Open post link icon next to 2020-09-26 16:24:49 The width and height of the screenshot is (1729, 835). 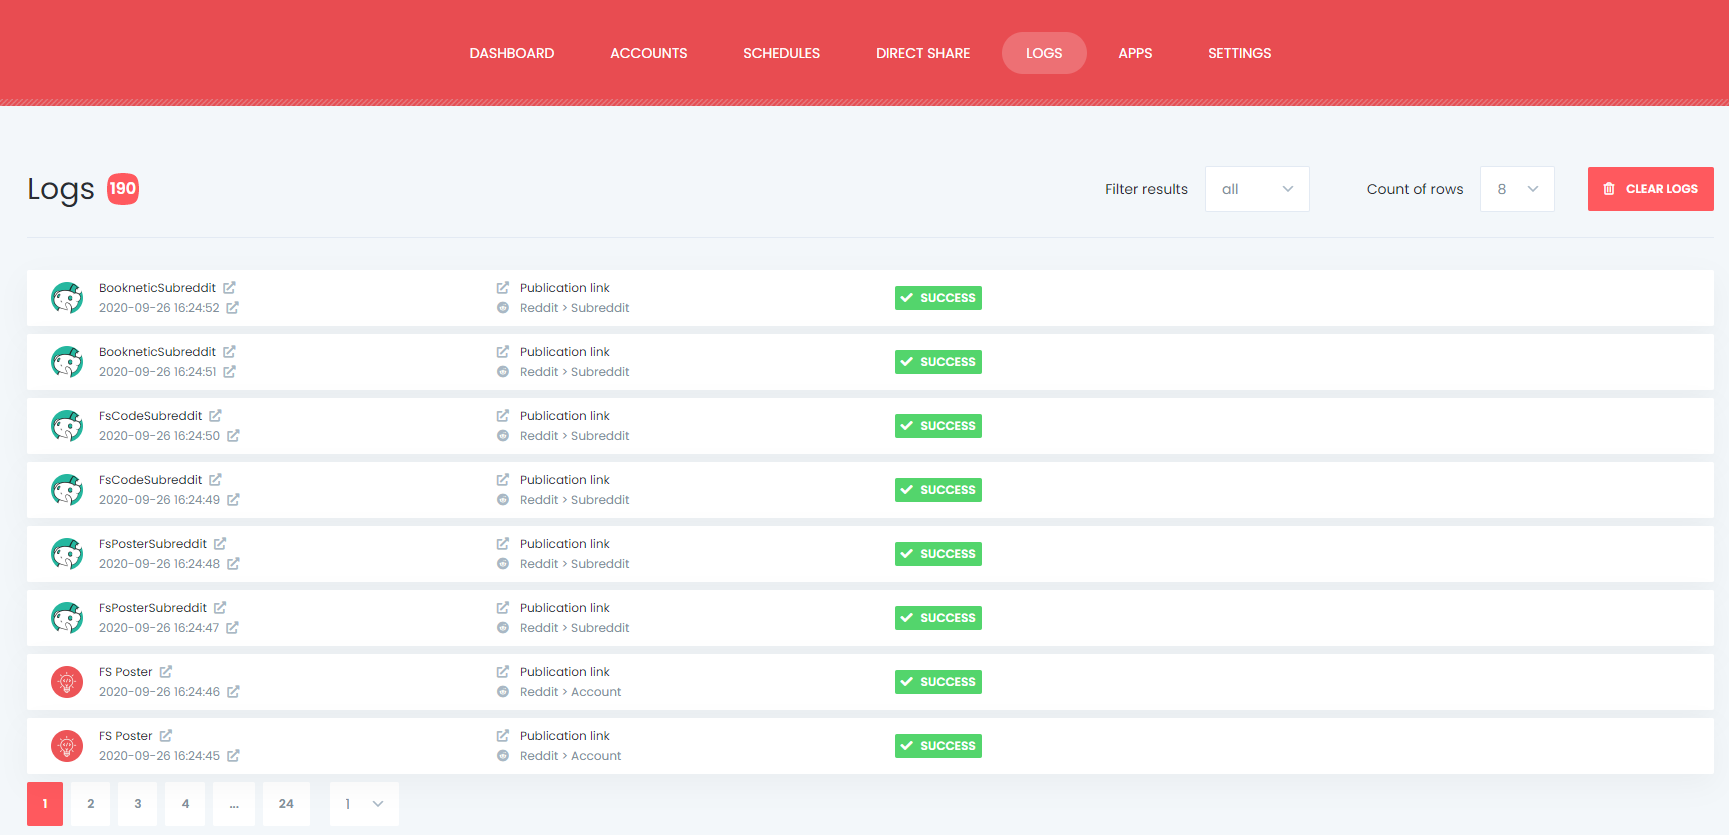[233, 499]
